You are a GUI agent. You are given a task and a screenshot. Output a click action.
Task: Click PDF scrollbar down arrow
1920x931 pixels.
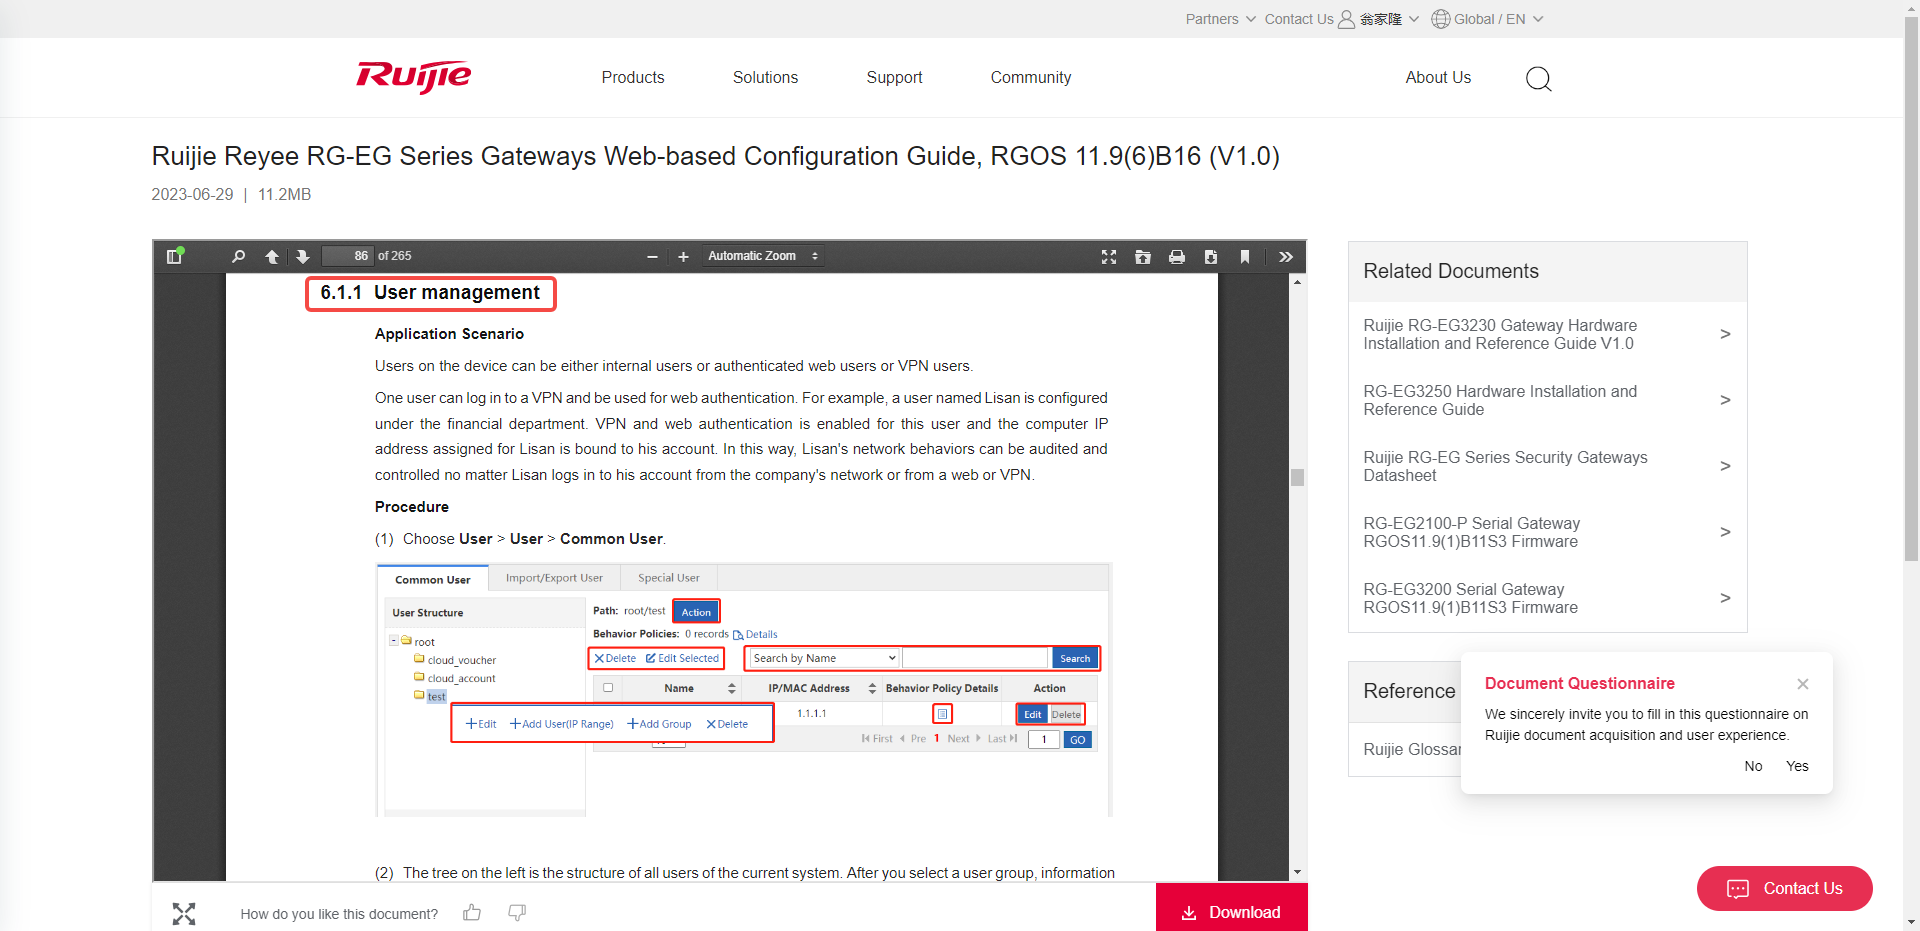point(1297,872)
